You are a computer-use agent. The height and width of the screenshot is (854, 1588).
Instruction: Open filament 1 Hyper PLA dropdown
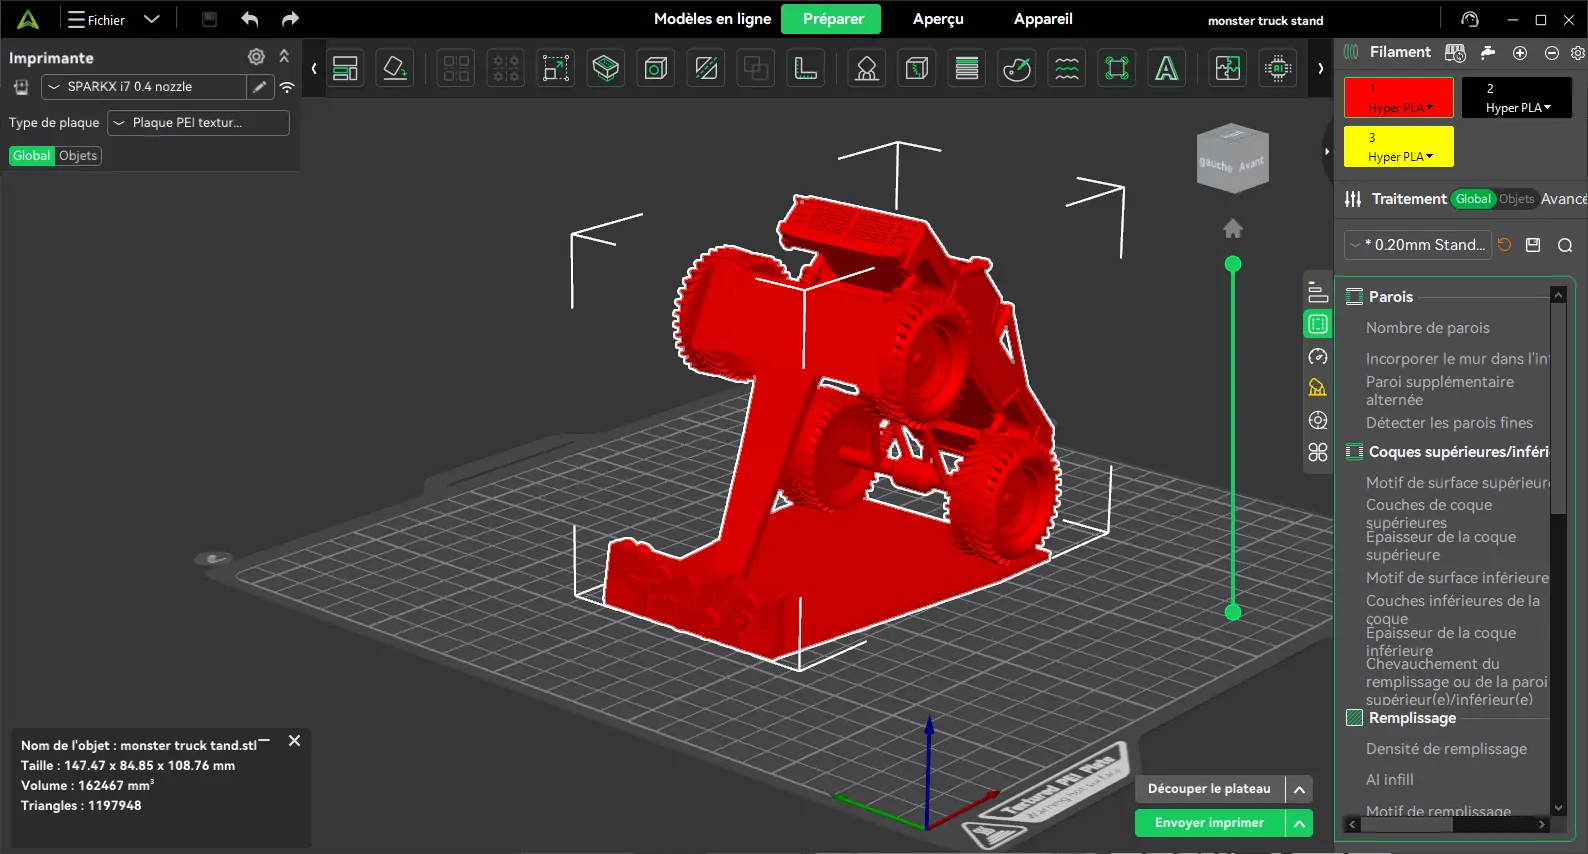(1399, 107)
